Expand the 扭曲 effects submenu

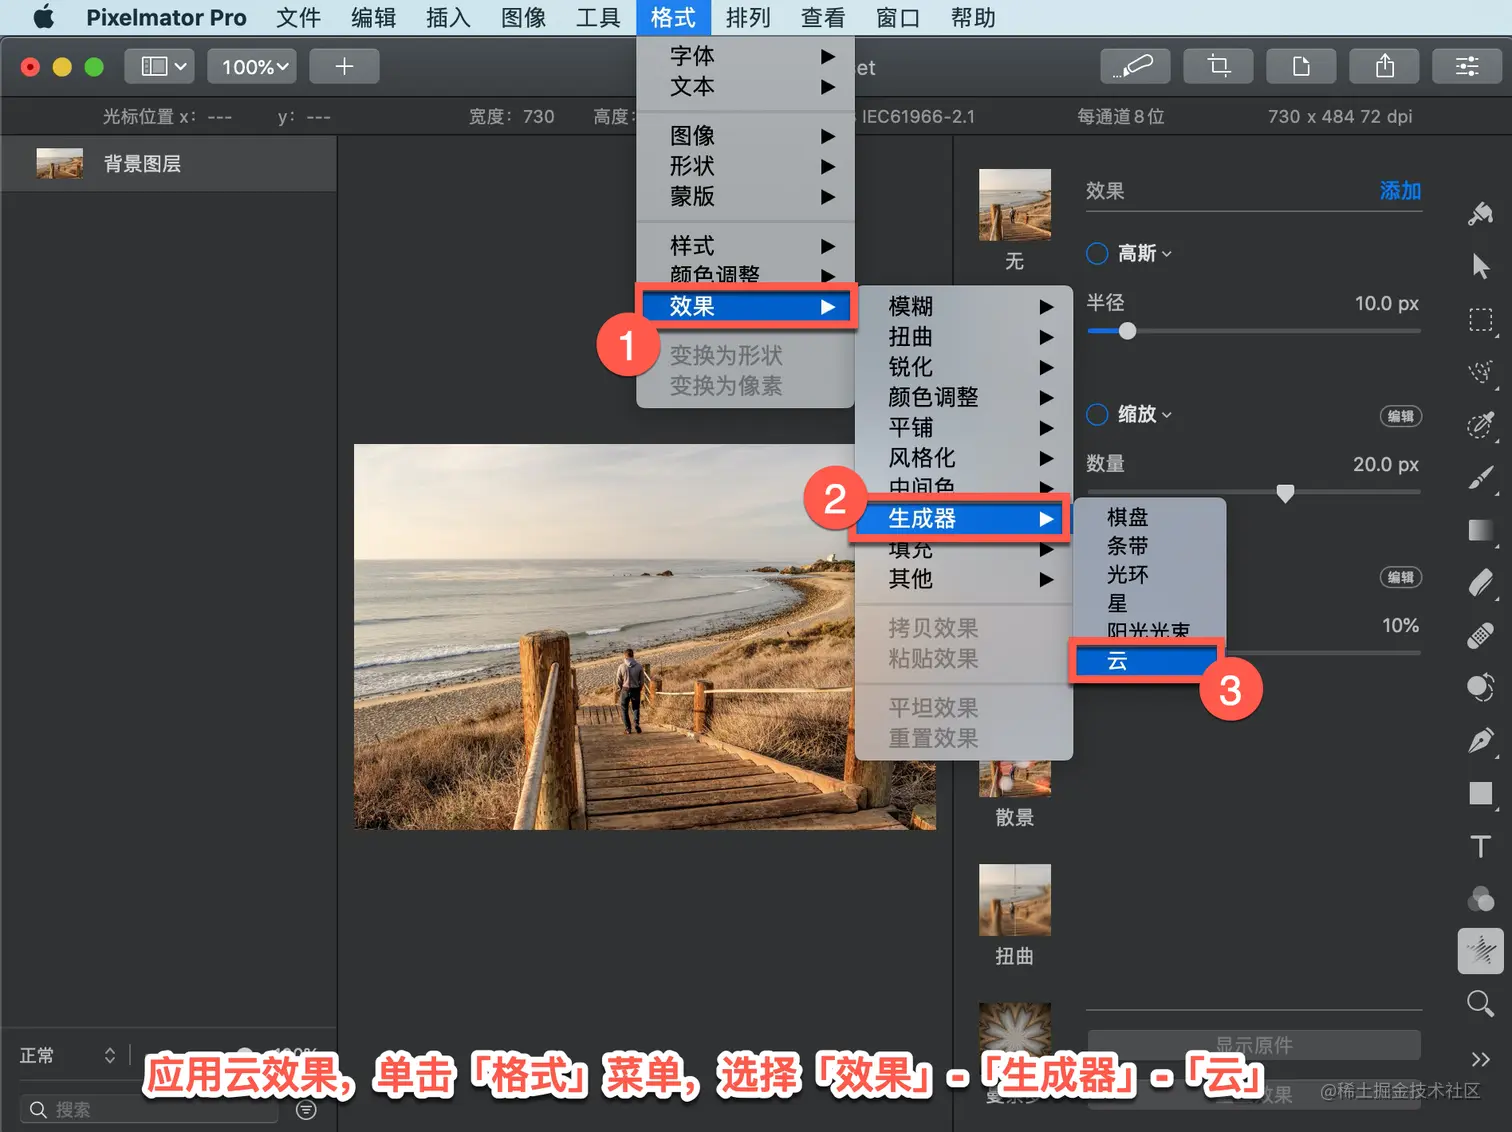click(x=964, y=337)
